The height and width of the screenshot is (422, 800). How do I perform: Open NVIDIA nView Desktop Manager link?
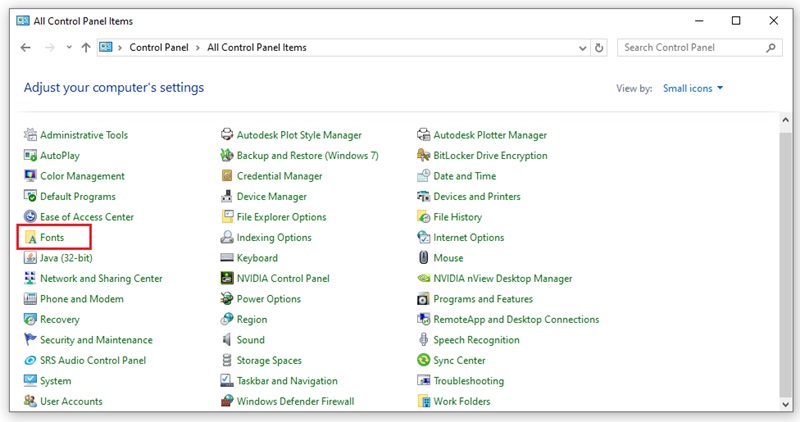pos(503,279)
